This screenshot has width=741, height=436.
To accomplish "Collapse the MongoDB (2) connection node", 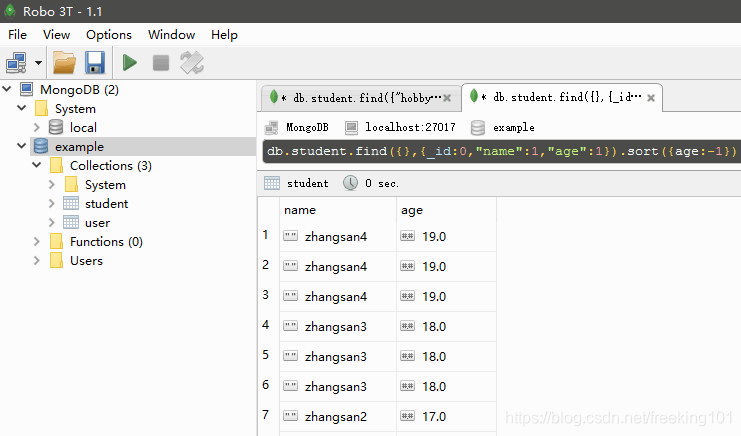I will [x=7, y=89].
